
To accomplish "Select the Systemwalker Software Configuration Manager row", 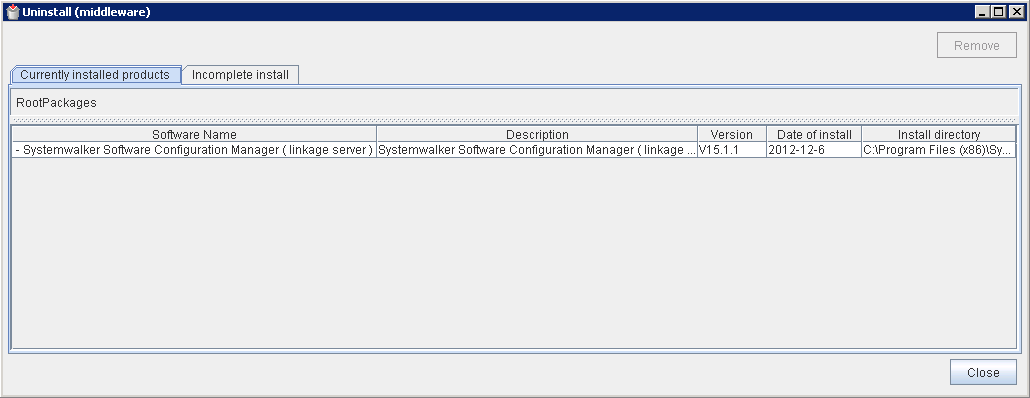I will (x=514, y=150).
